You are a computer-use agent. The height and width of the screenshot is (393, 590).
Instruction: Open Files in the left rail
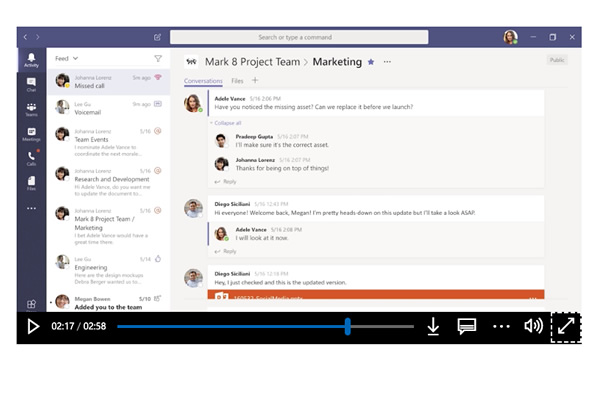(31, 183)
